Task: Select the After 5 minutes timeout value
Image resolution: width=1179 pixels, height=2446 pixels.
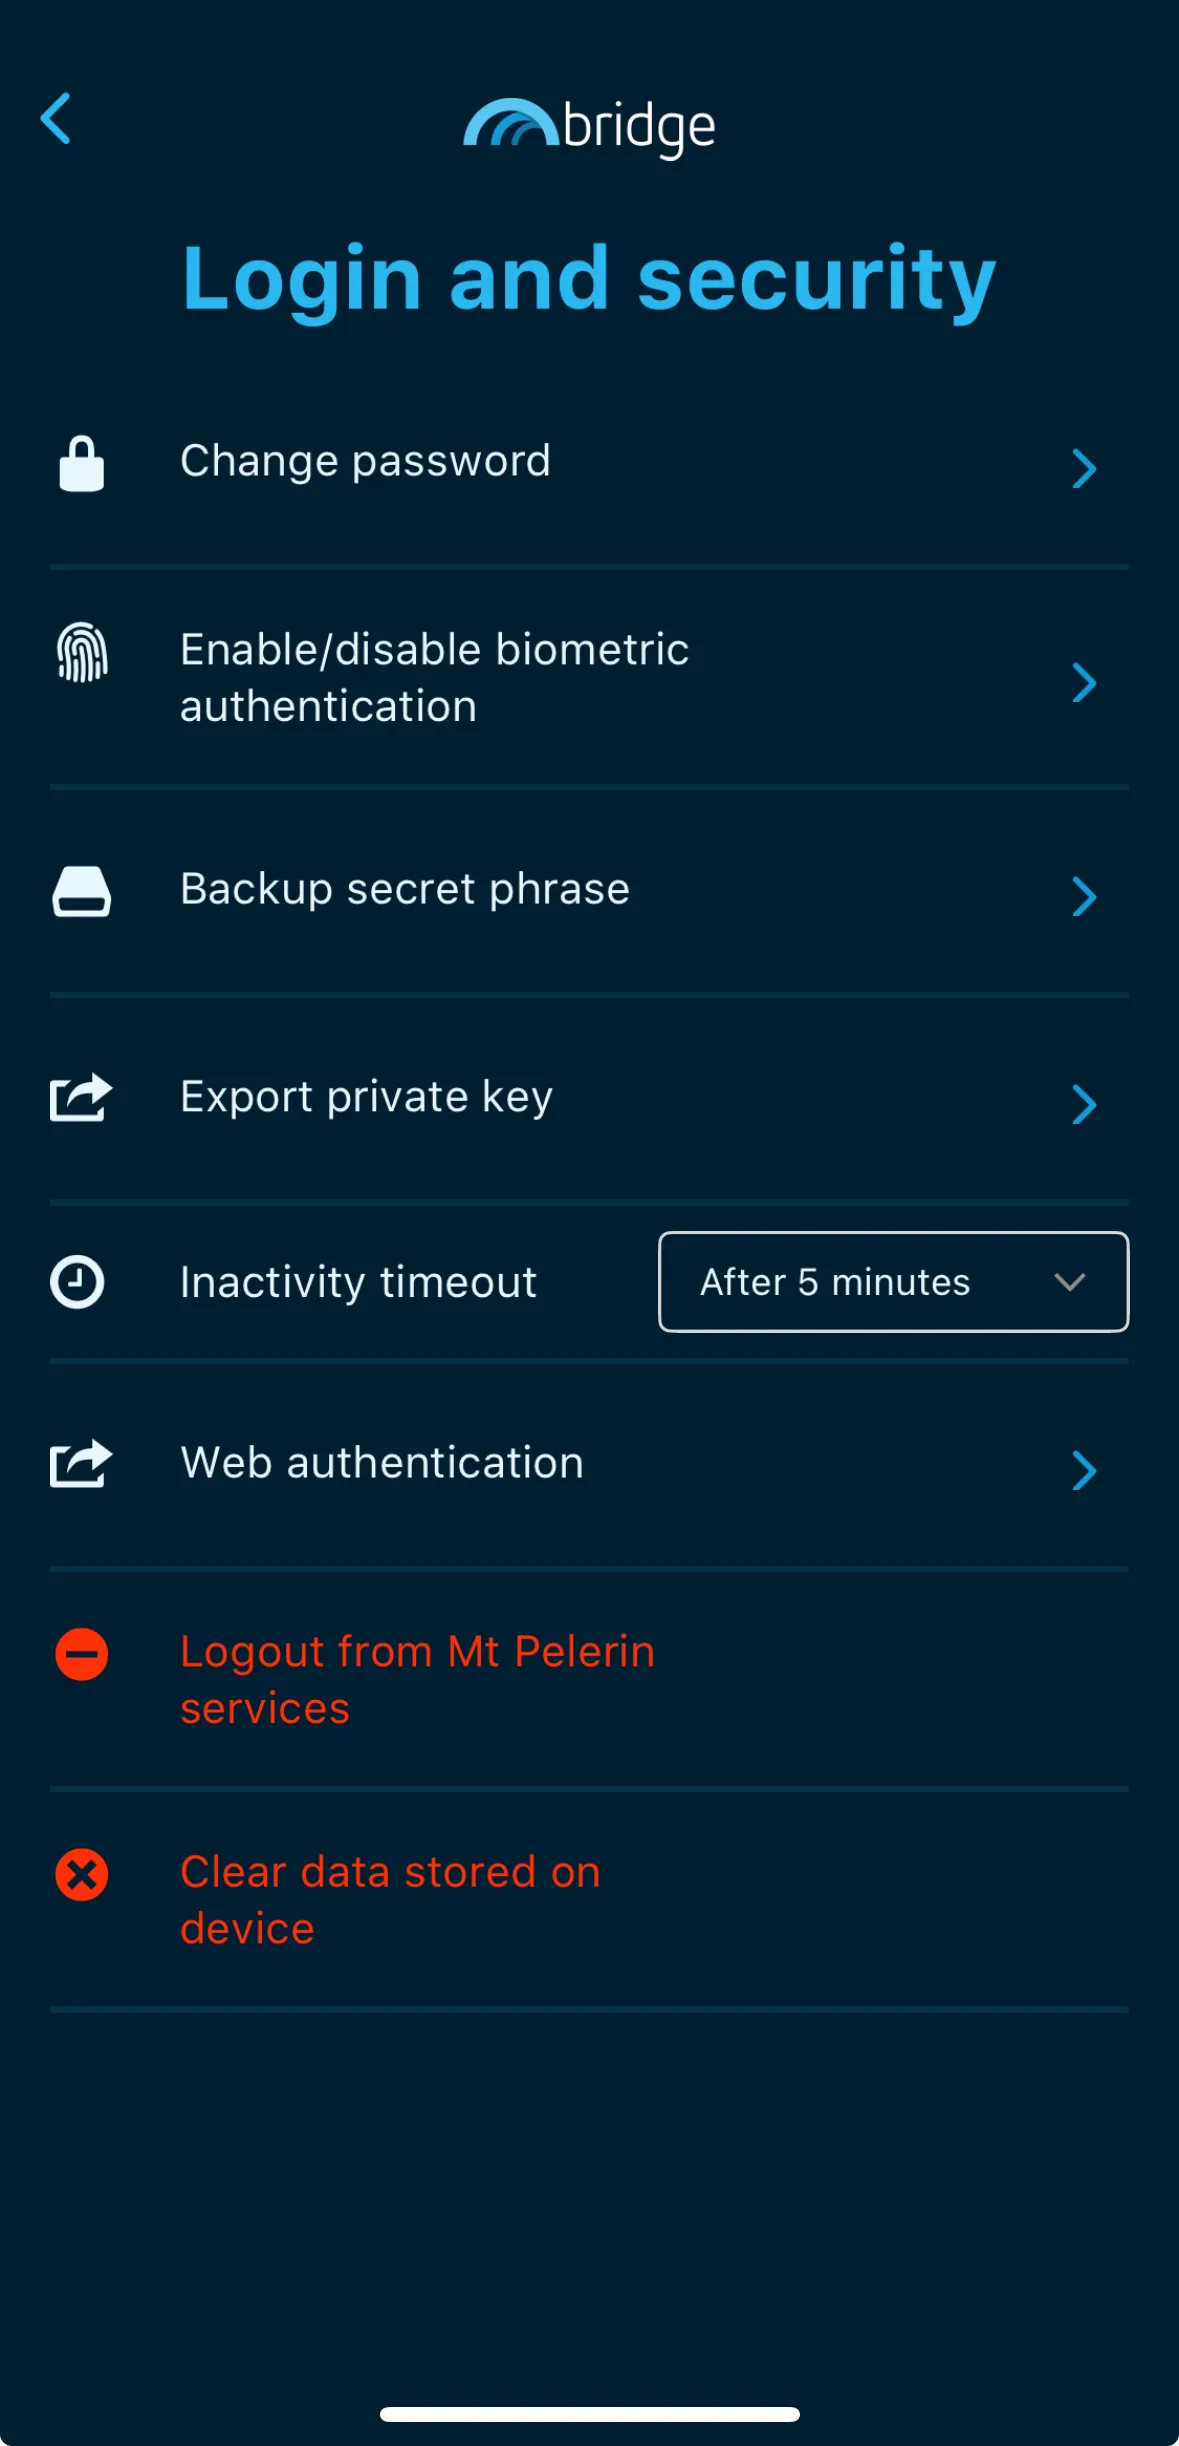Action: pyautogui.click(x=833, y=1283)
